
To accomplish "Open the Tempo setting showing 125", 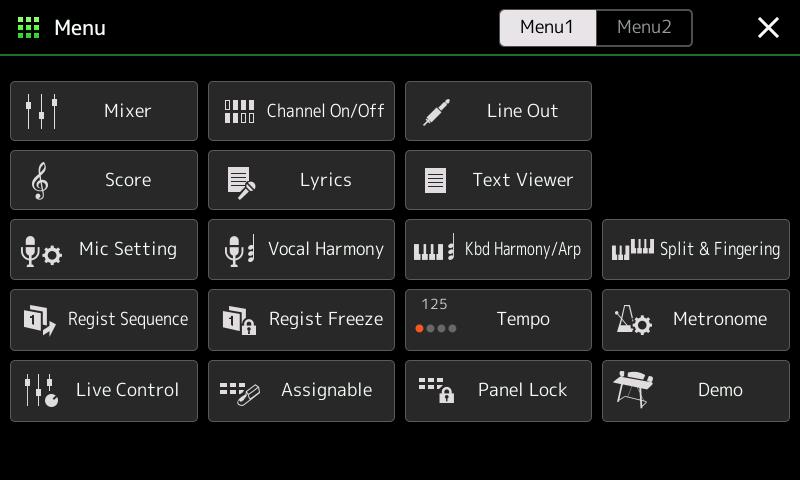I will click(498, 320).
